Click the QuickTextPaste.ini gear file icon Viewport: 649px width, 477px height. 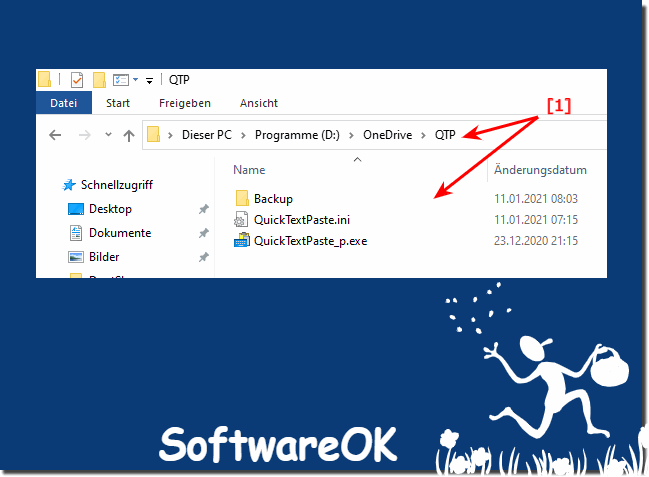241,220
